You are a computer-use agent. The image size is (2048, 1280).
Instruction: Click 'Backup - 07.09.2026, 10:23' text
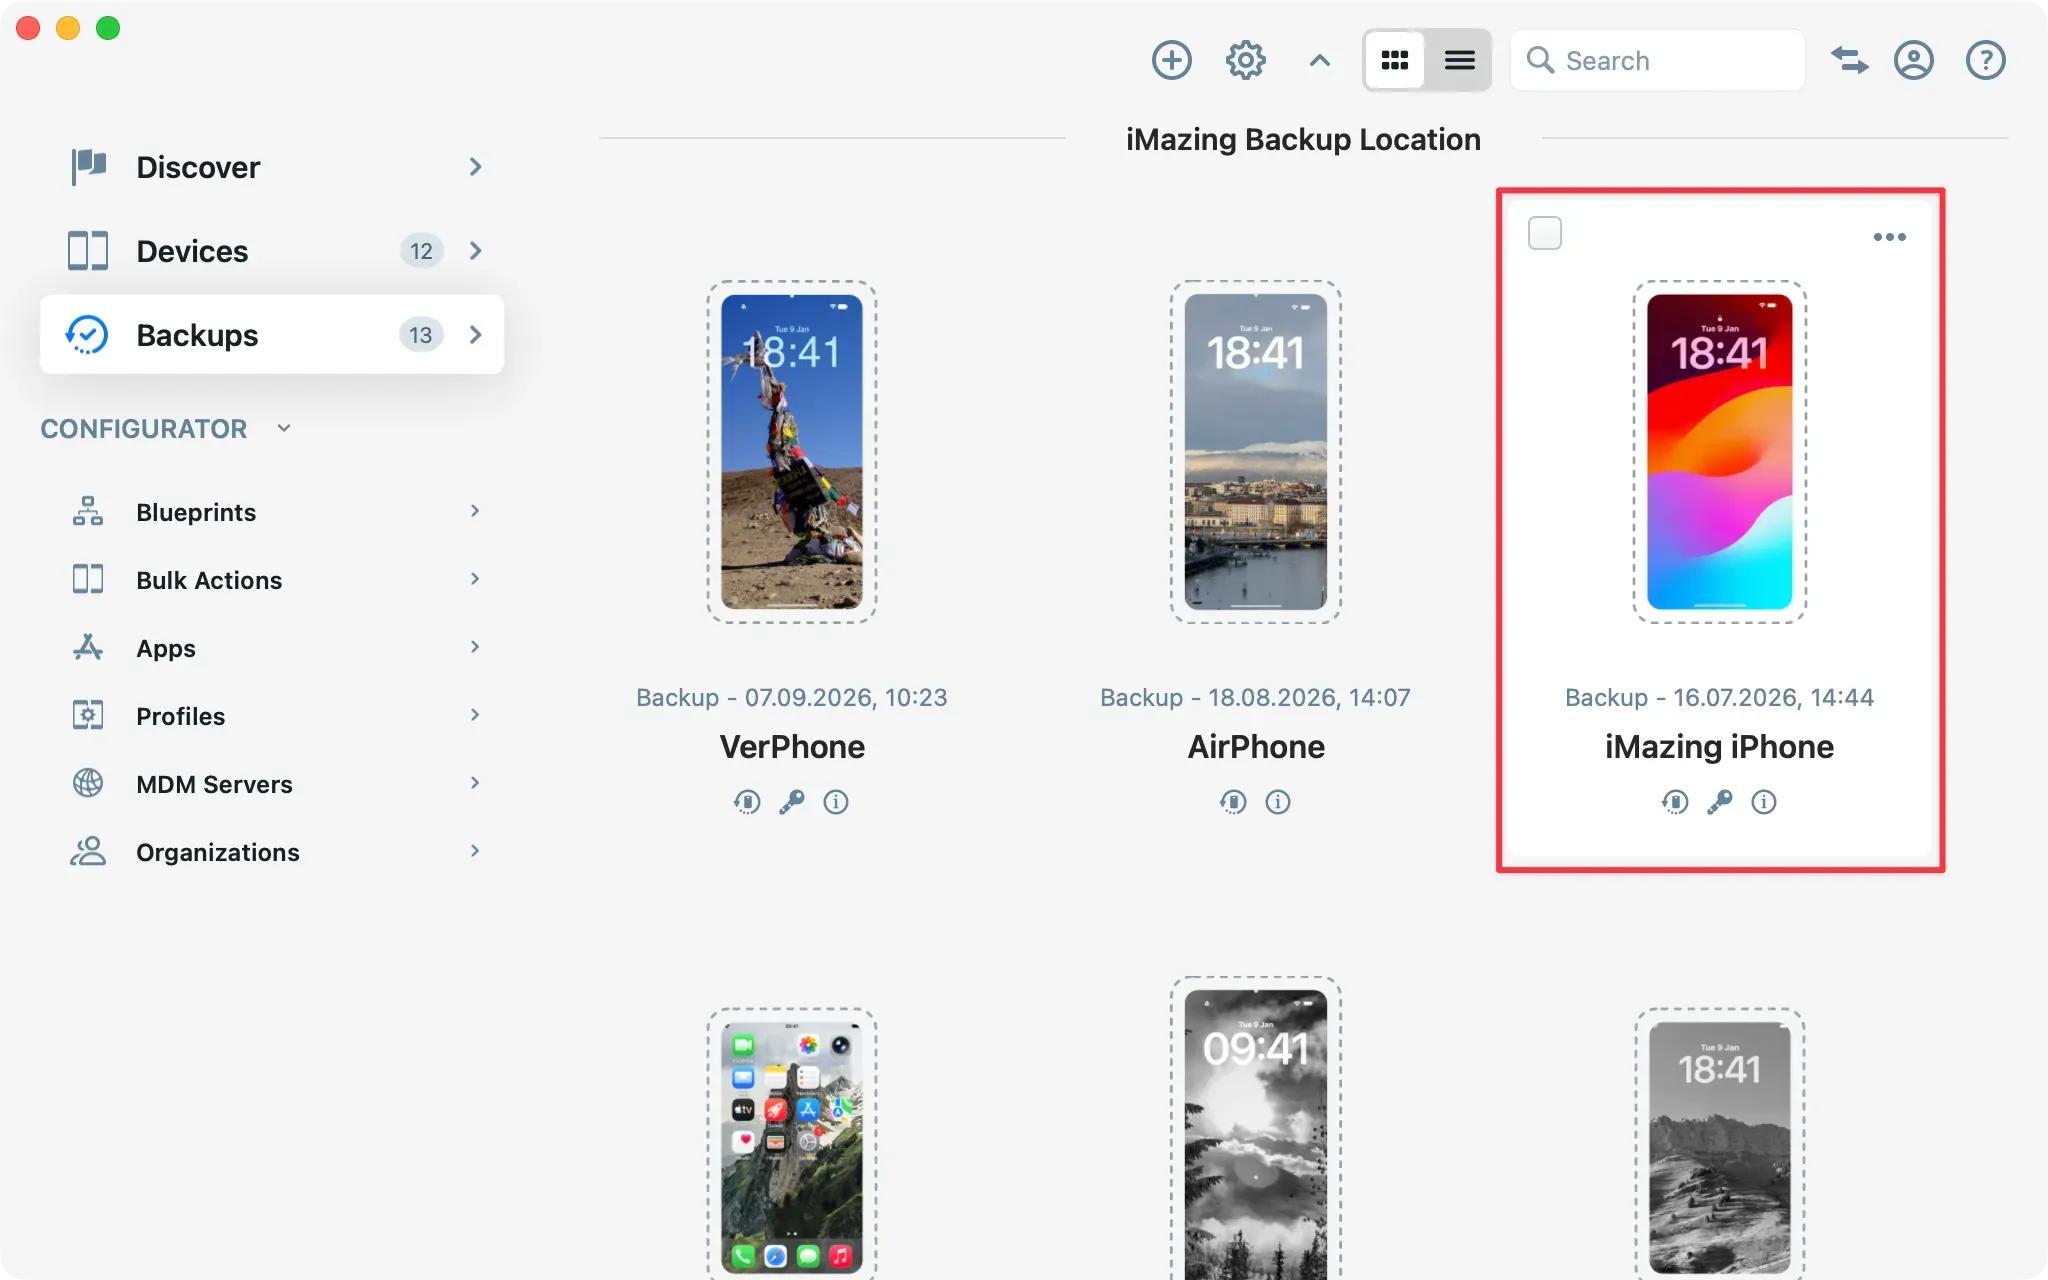pos(792,697)
